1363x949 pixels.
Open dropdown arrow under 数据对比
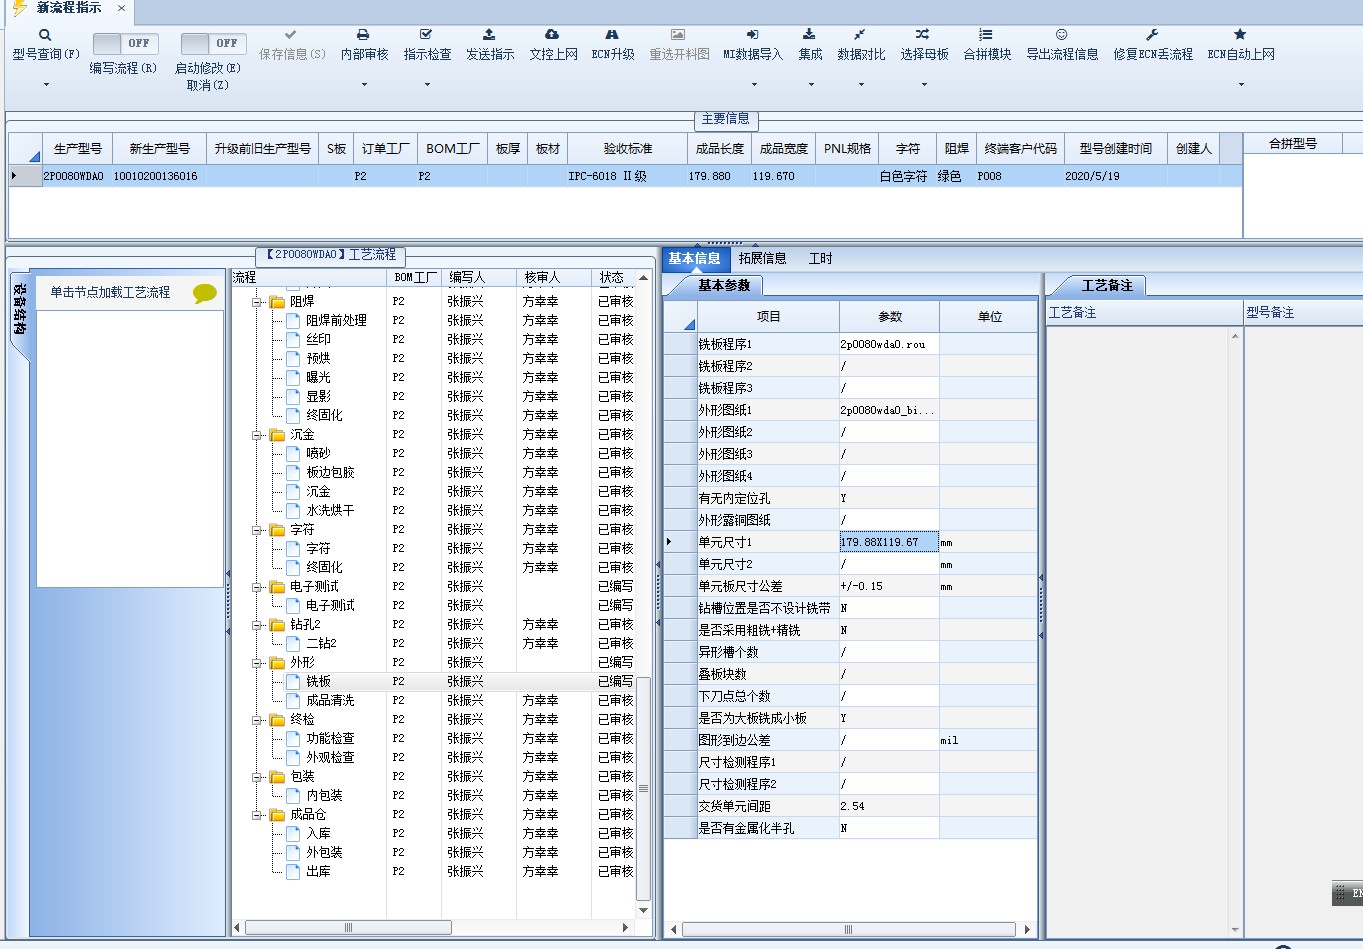[x=861, y=85]
